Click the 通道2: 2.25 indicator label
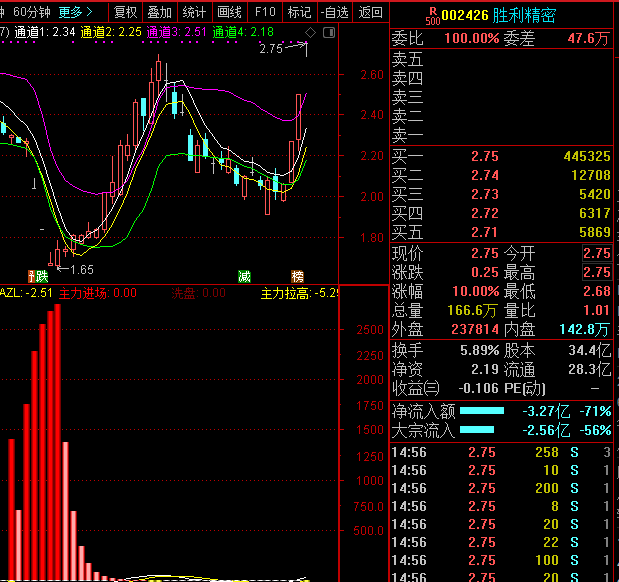The height and width of the screenshot is (582, 619). pyautogui.click(x=111, y=32)
